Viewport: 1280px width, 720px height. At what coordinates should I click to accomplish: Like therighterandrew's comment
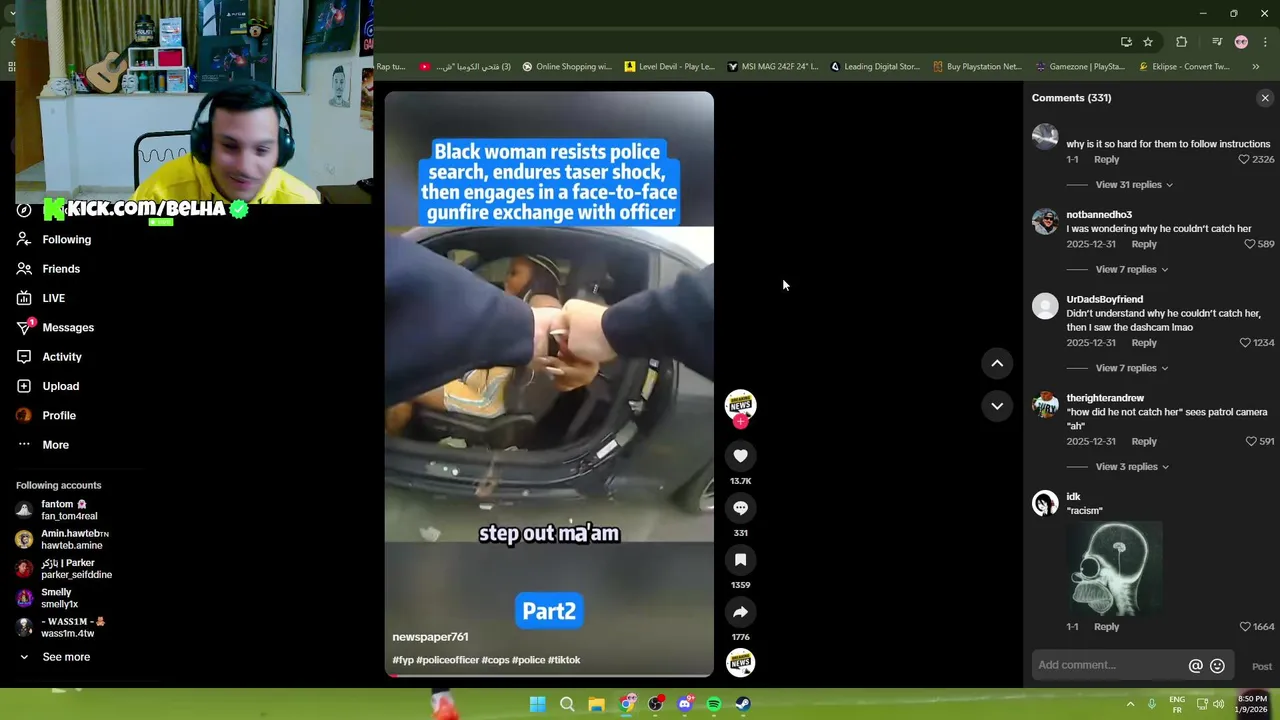pyautogui.click(x=1250, y=442)
